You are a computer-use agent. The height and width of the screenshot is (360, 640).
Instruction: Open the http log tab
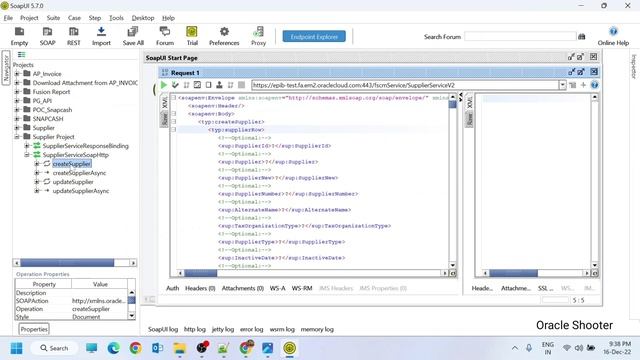click(195, 329)
